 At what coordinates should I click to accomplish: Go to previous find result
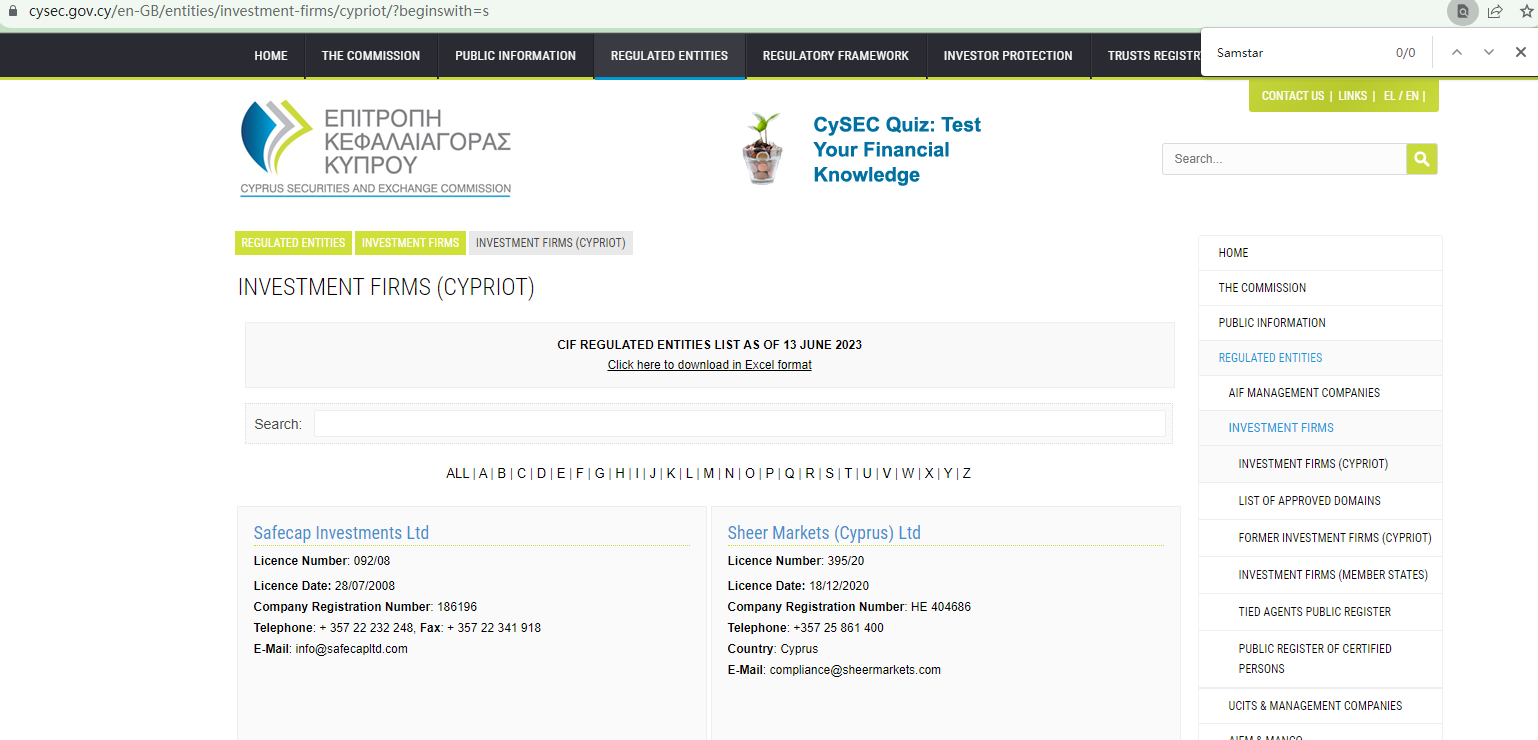click(1457, 52)
